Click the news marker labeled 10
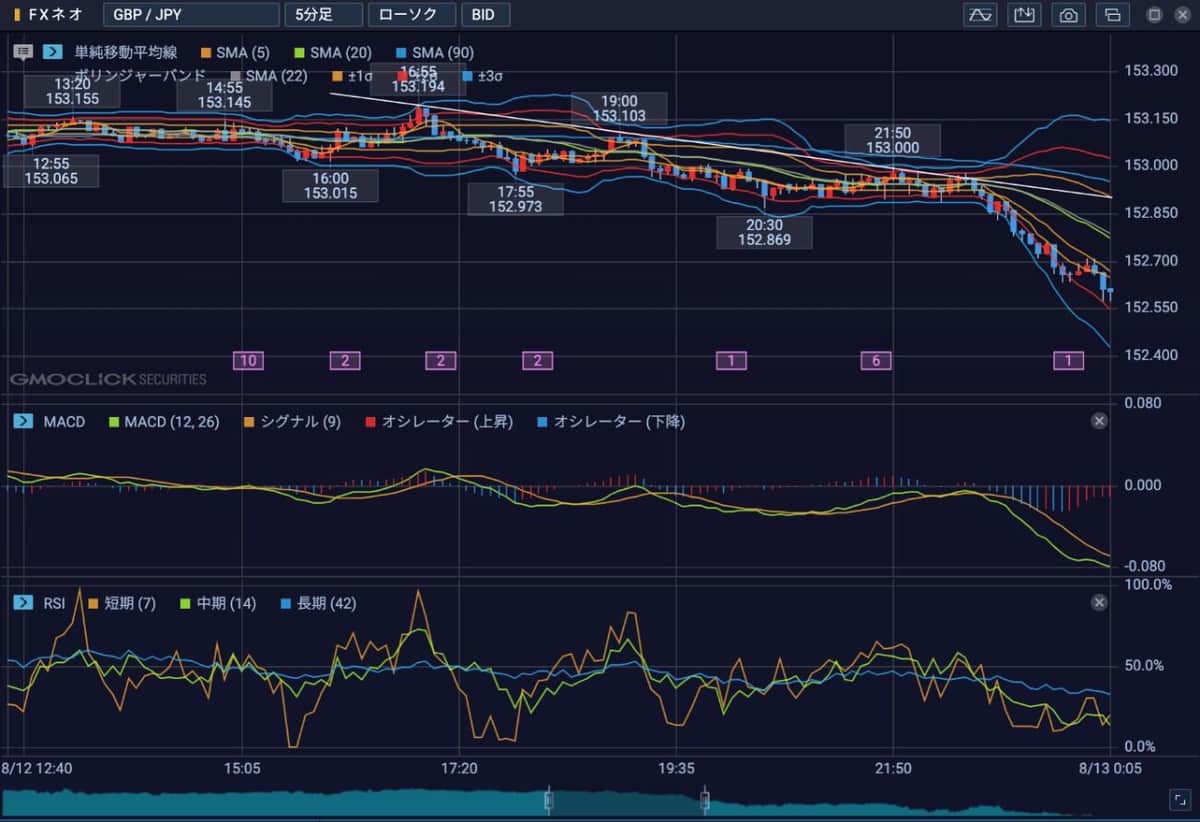The height and width of the screenshot is (822, 1200). point(248,361)
